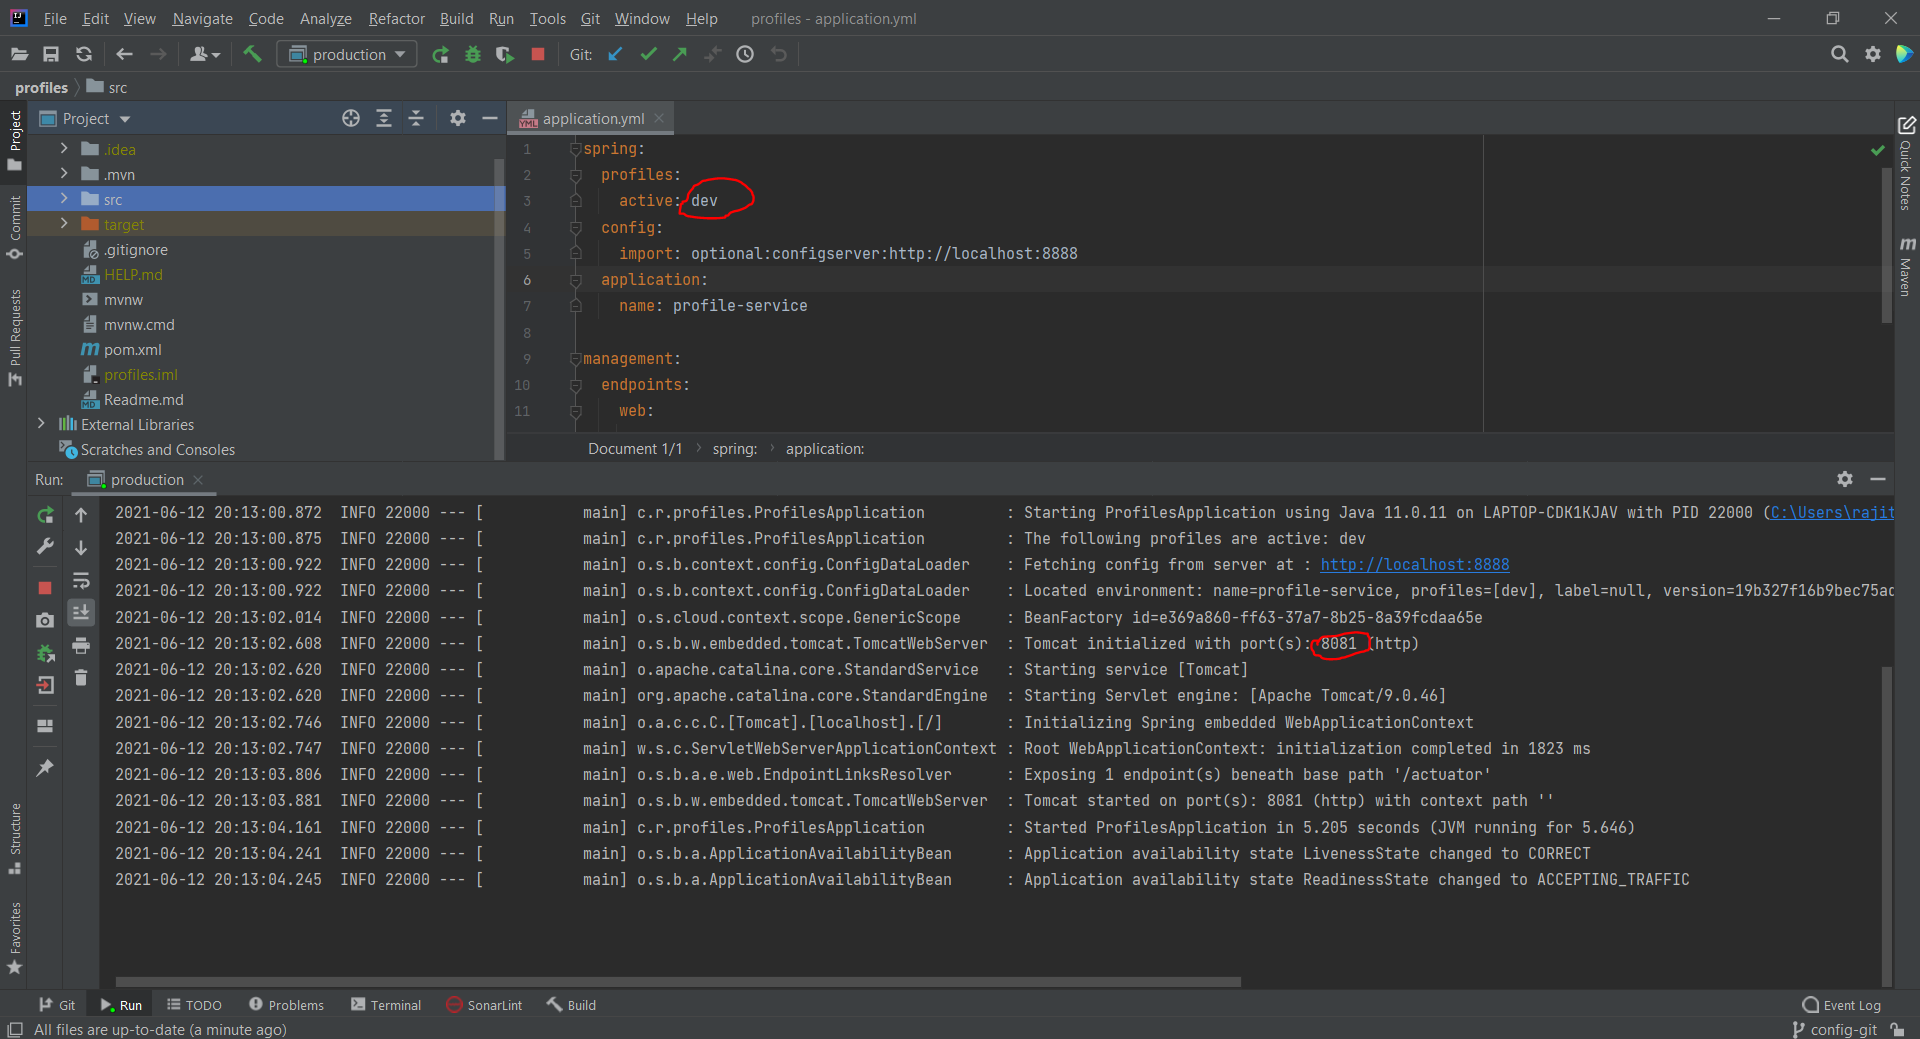Rerun the 'production' application
1920x1039 pixels.
(45, 515)
